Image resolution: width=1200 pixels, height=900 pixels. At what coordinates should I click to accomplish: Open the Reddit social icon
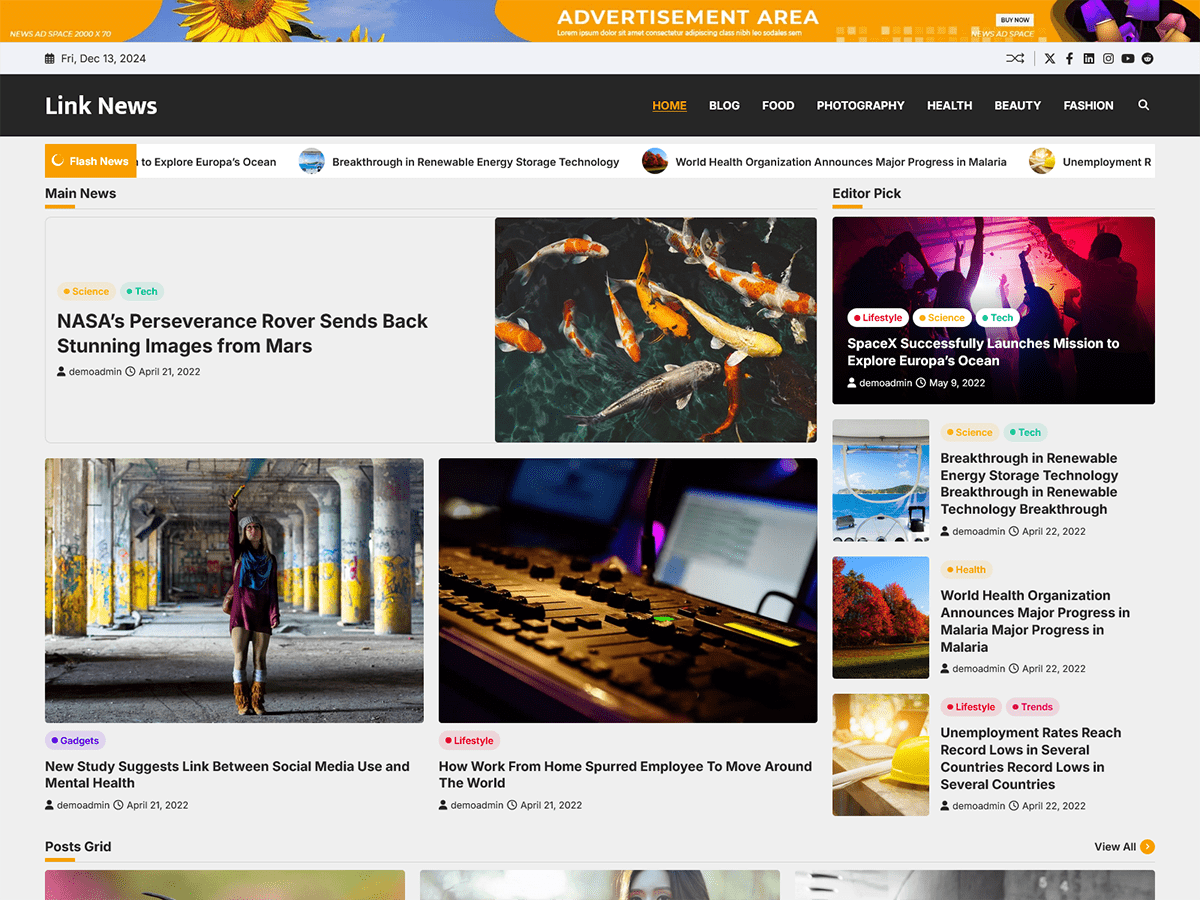point(1147,58)
